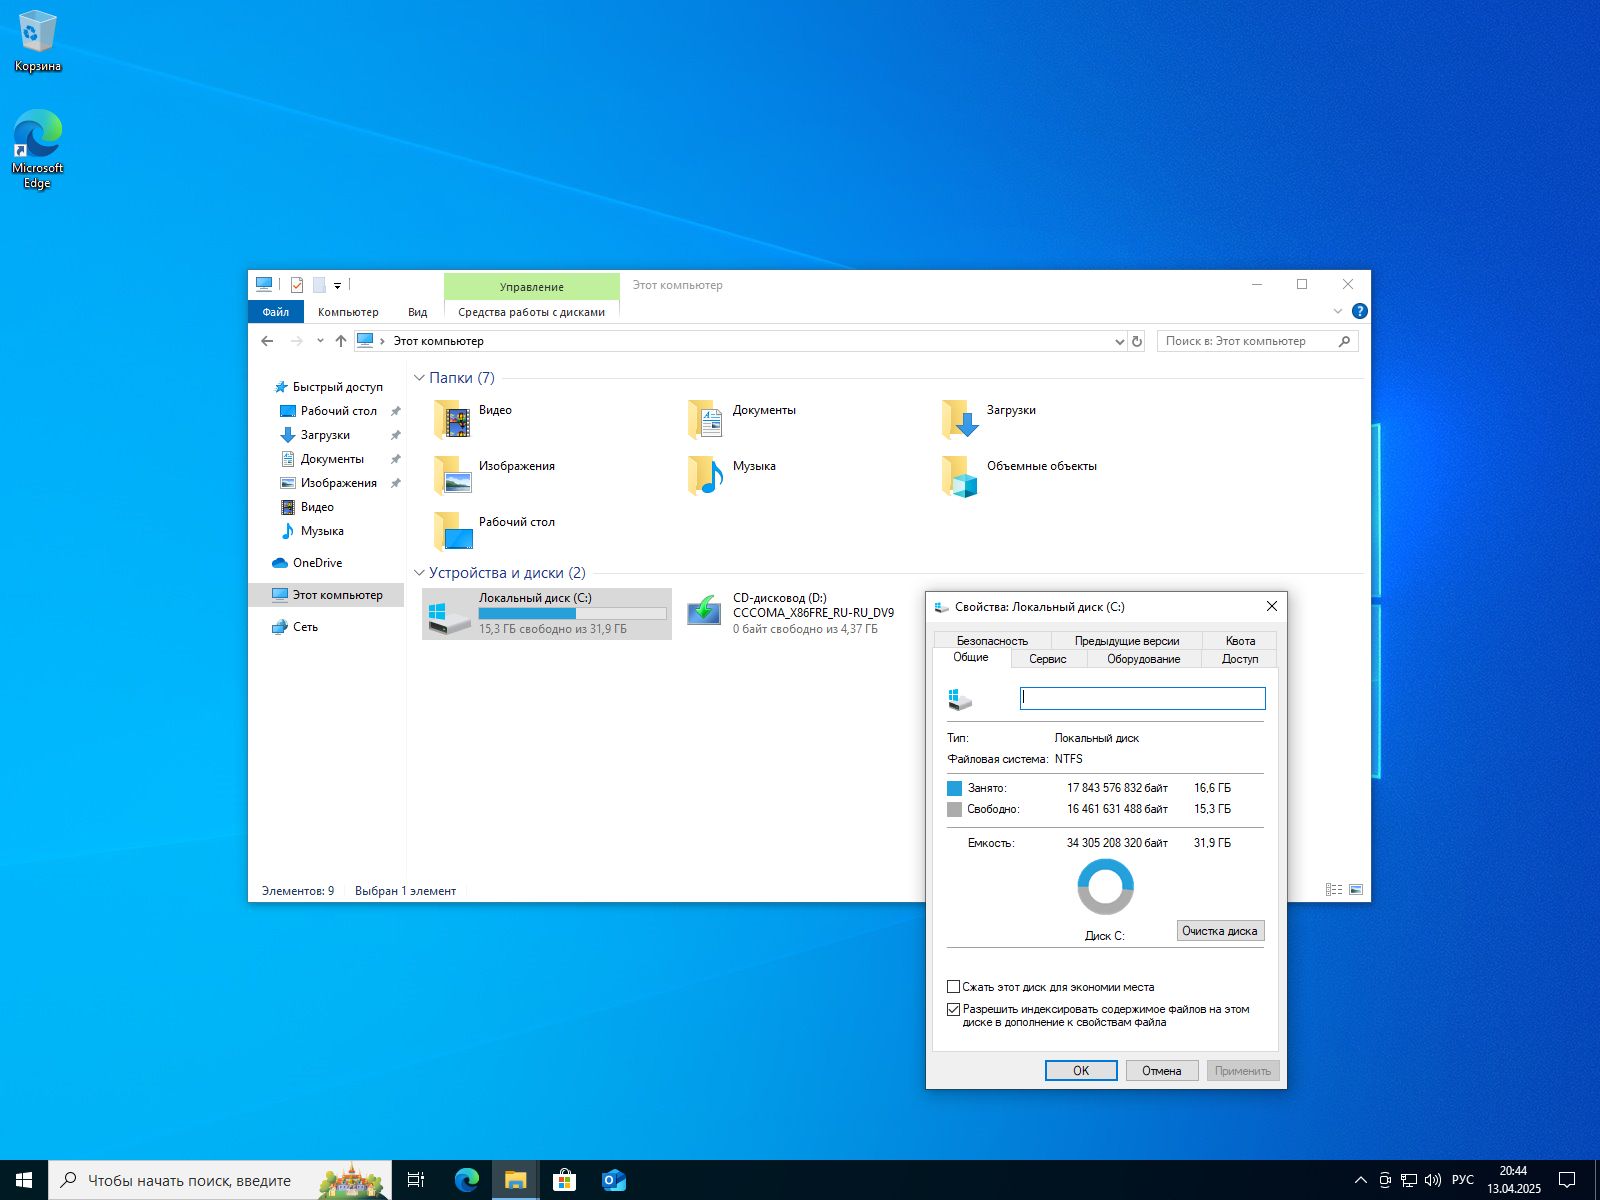
Task: Switch to the Сервис tab
Action: [x=1047, y=659]
